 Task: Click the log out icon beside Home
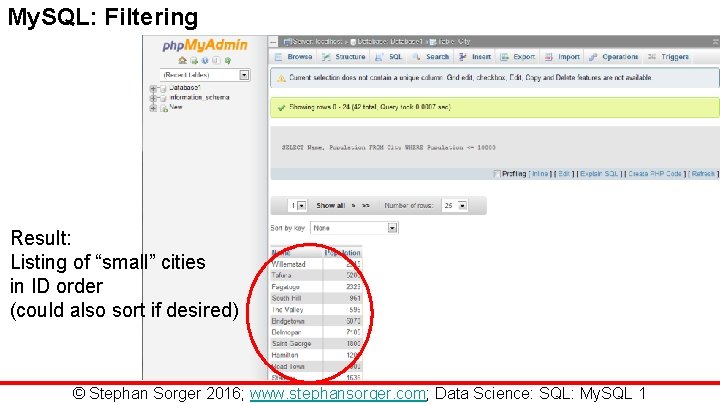[x=194, y=60]
